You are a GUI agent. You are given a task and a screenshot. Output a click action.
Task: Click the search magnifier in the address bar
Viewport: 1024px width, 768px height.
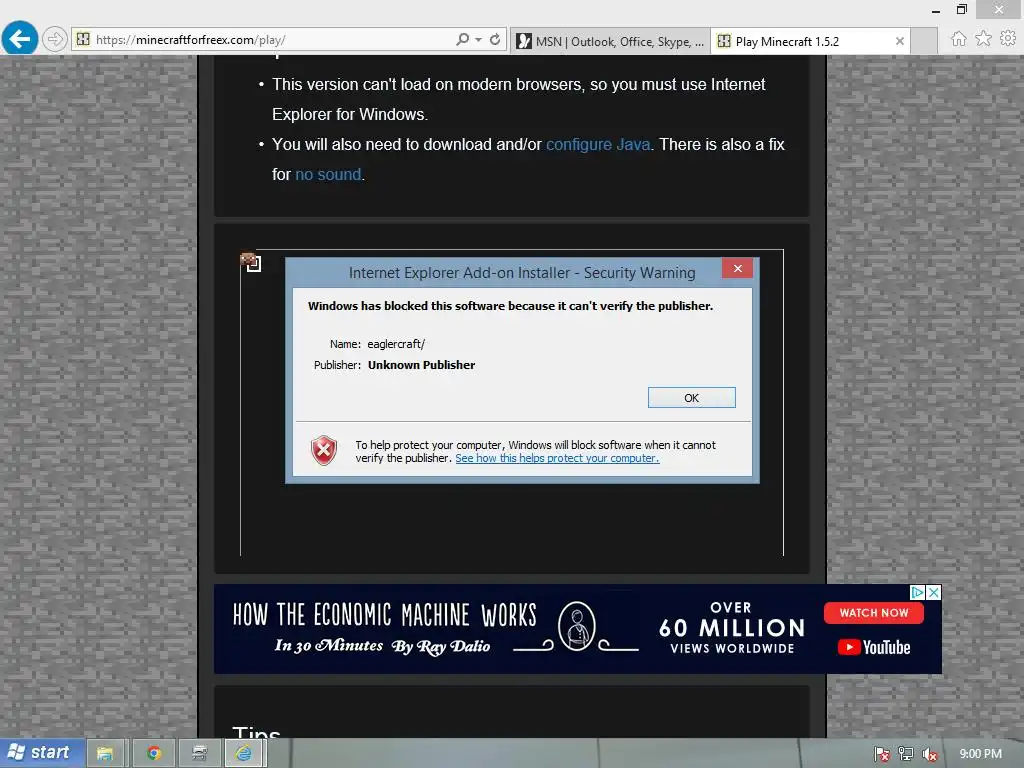pyautogui.click(x=462, y=39)
